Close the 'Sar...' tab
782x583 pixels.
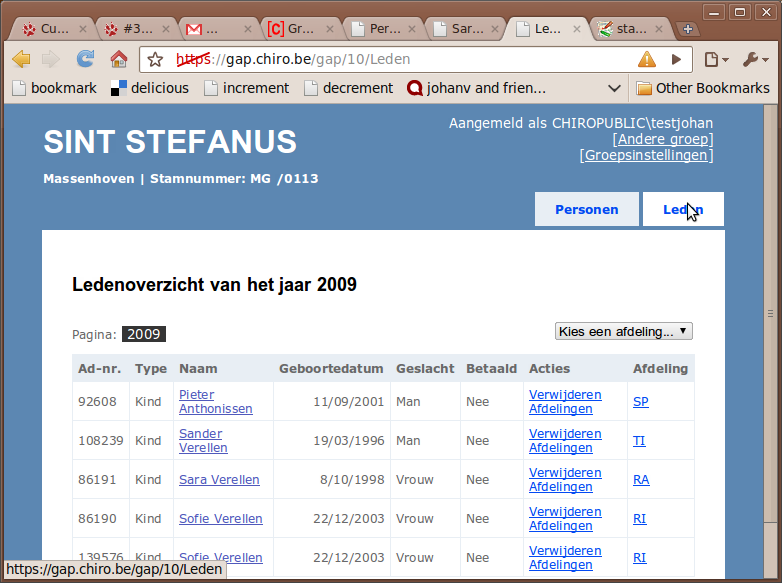click(x=494, y=29)
